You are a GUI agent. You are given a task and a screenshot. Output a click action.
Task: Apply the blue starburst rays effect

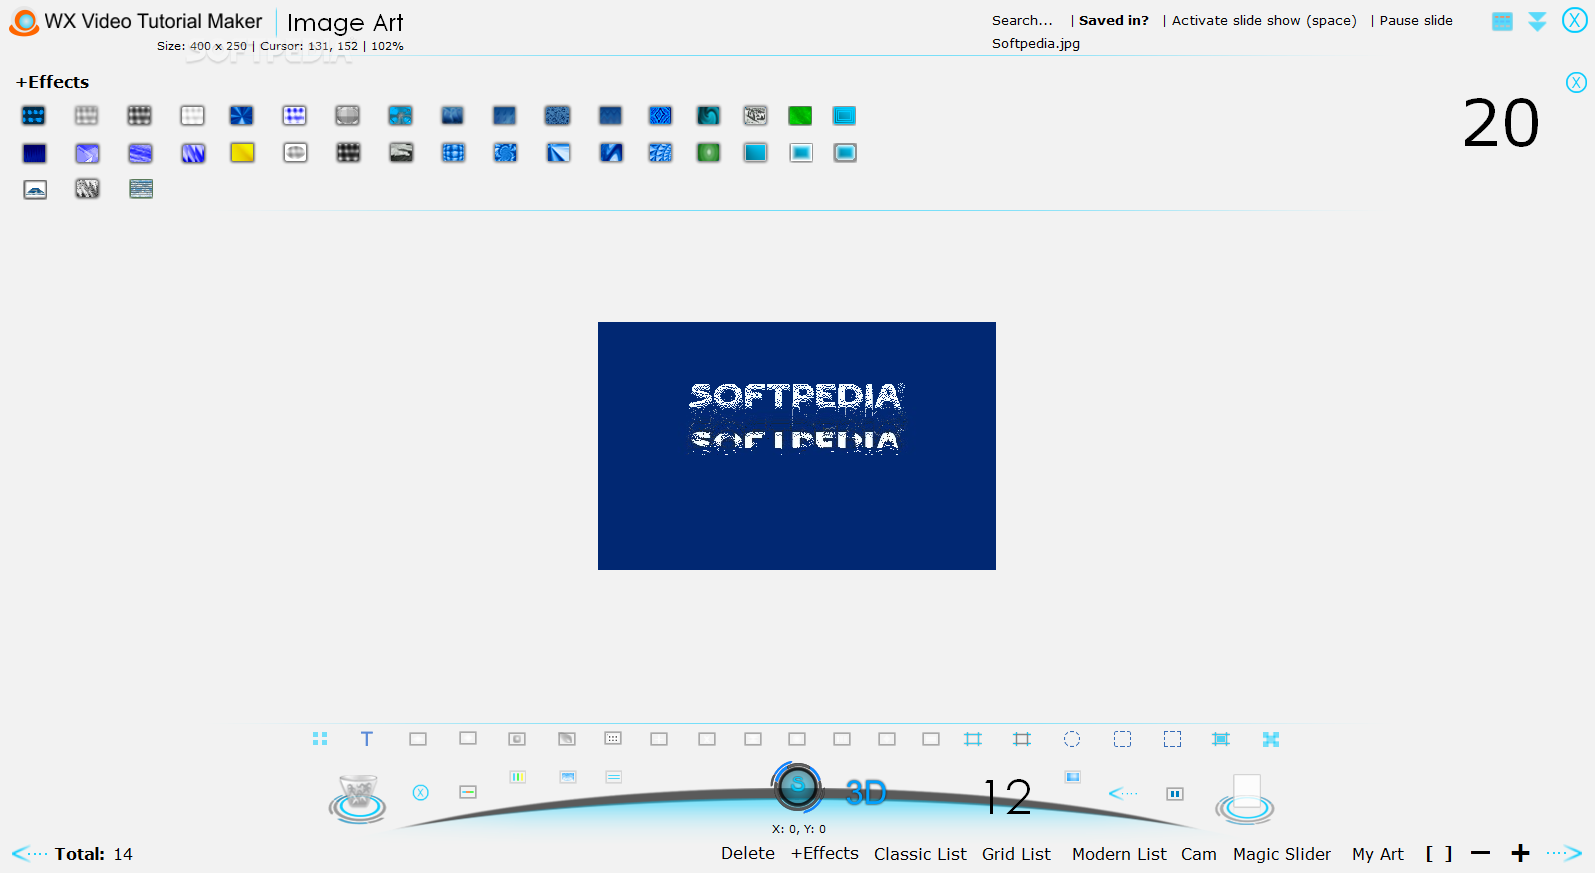(241, 116)
